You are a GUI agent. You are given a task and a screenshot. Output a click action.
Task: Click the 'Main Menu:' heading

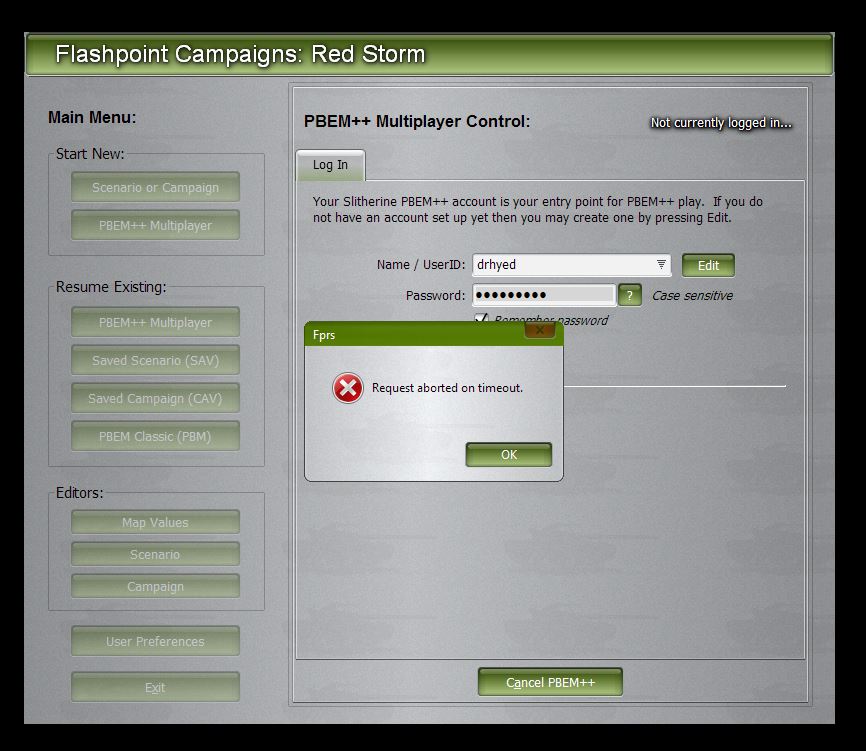(x=92, y=117)
